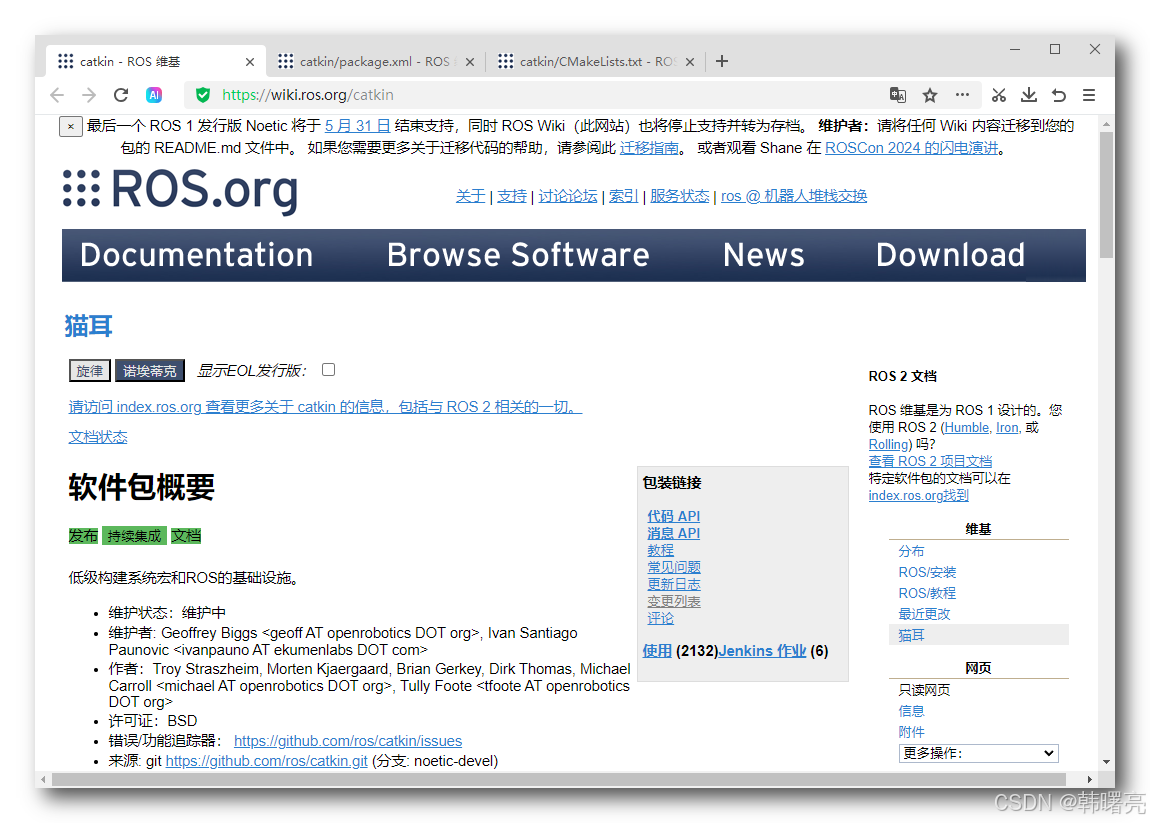
Task: Open the 消息 API link
Action: (x=673, y=533)
